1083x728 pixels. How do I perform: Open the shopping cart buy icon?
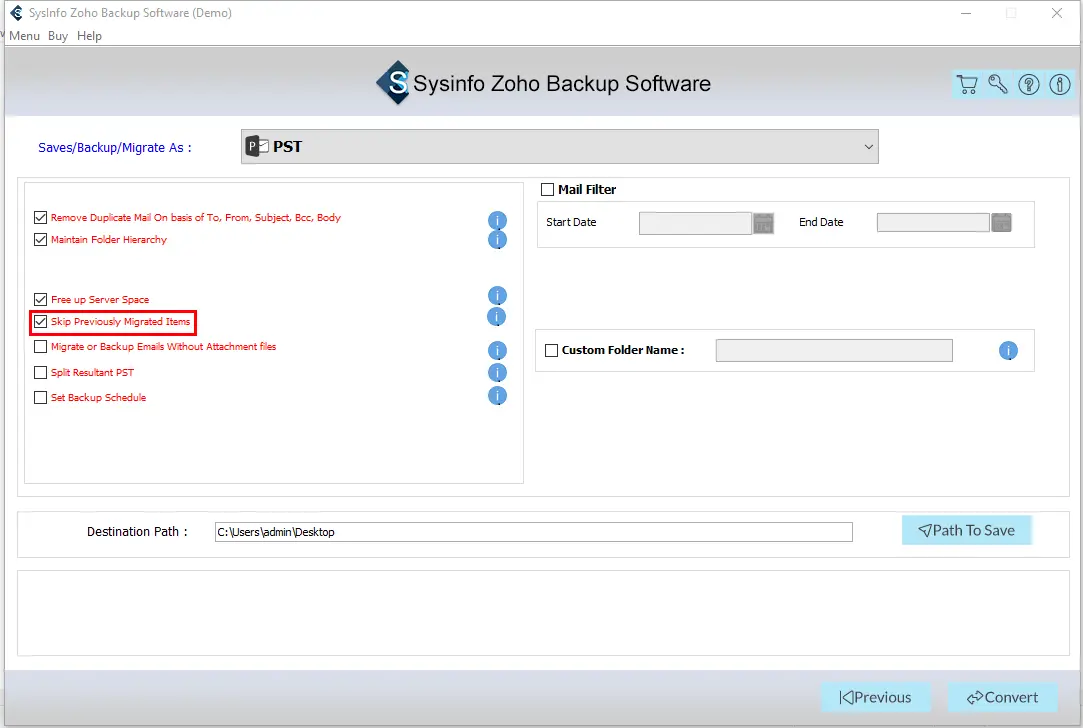(968, 84)
